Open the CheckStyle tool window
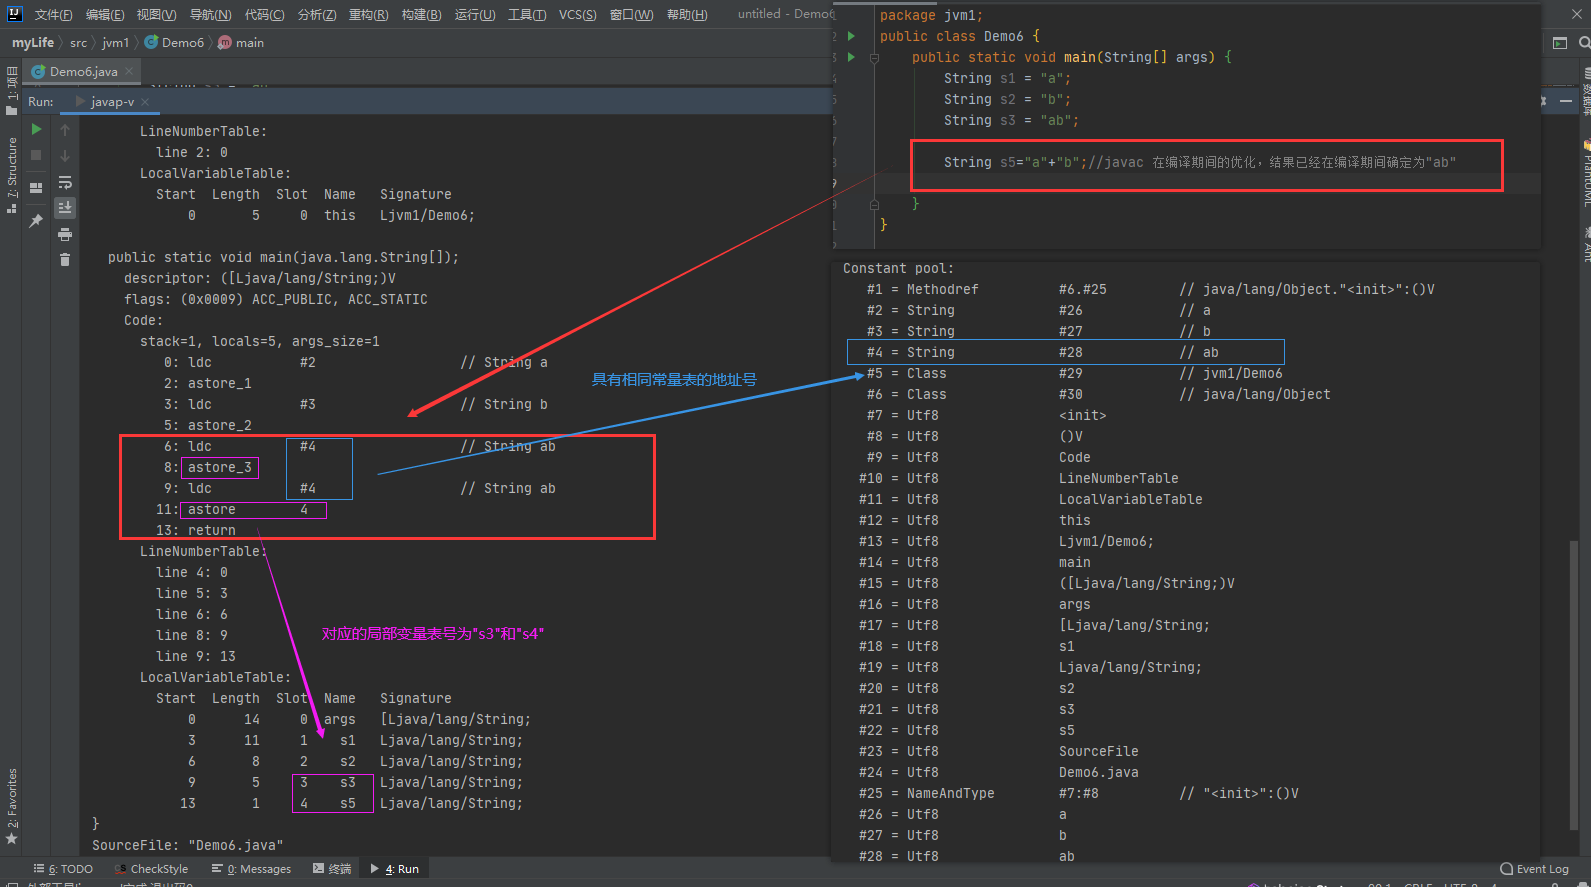The width and height of the screenshot is (1591, 887). coord(151,869)
